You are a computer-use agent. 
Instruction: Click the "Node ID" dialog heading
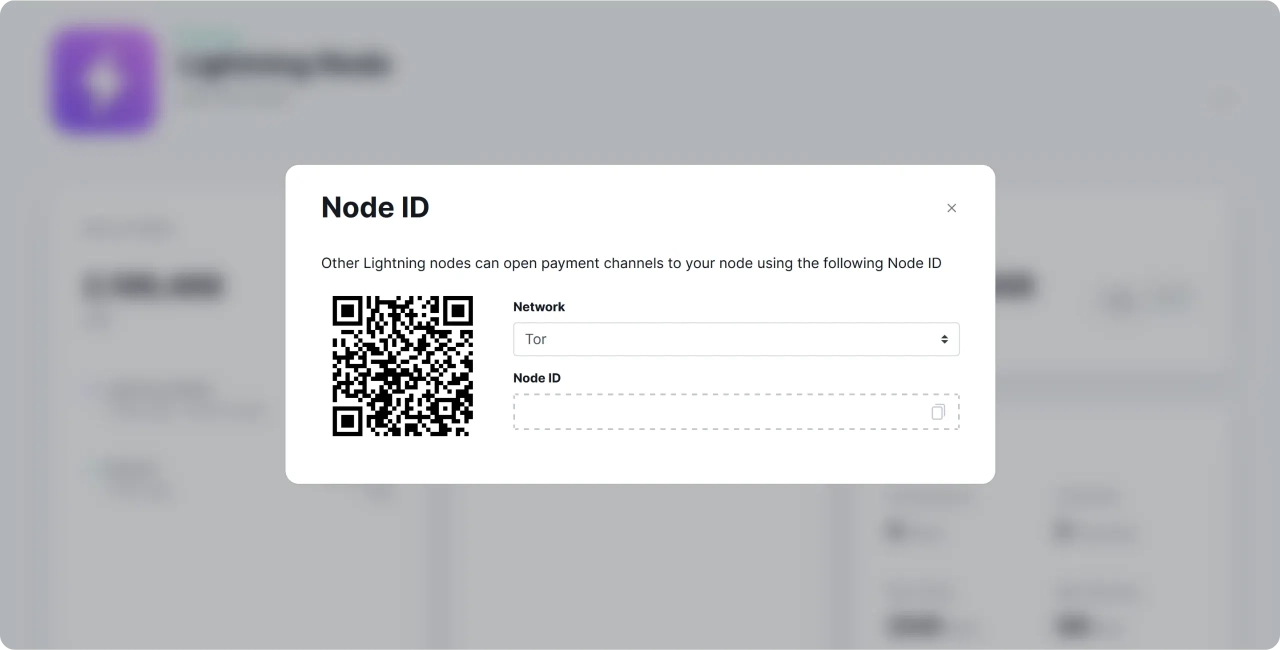tap(375, 207)
